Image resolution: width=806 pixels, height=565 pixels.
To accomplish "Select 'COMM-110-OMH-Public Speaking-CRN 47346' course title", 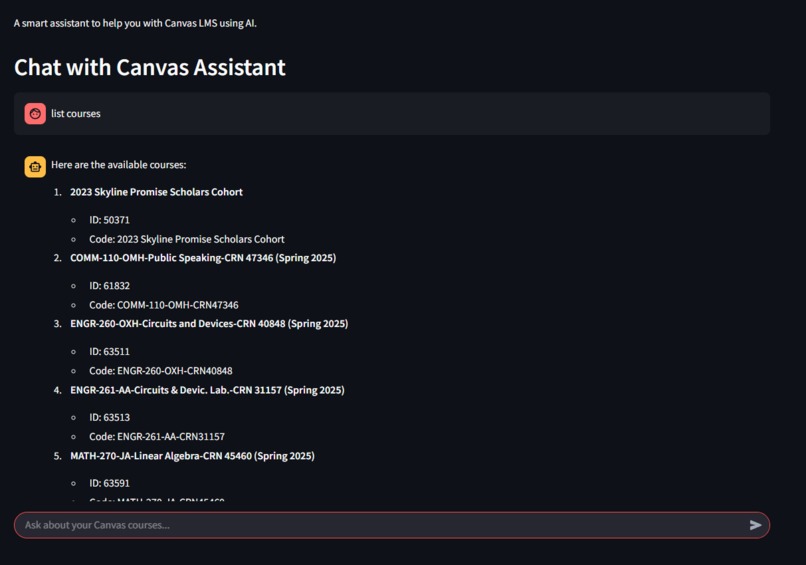I will [x=203, y=258].
